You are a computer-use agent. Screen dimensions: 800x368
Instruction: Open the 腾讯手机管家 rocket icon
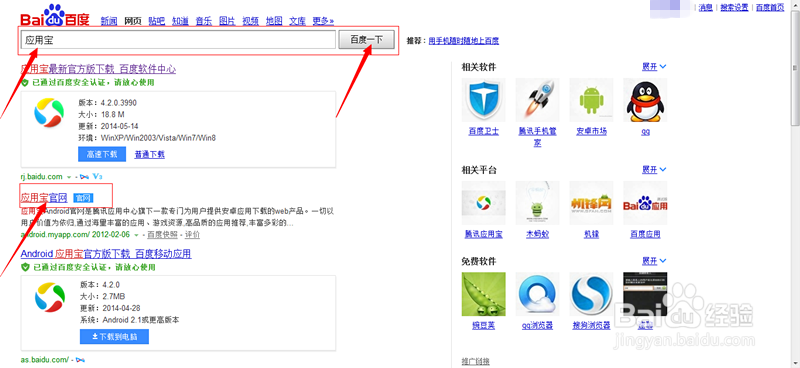537,100
